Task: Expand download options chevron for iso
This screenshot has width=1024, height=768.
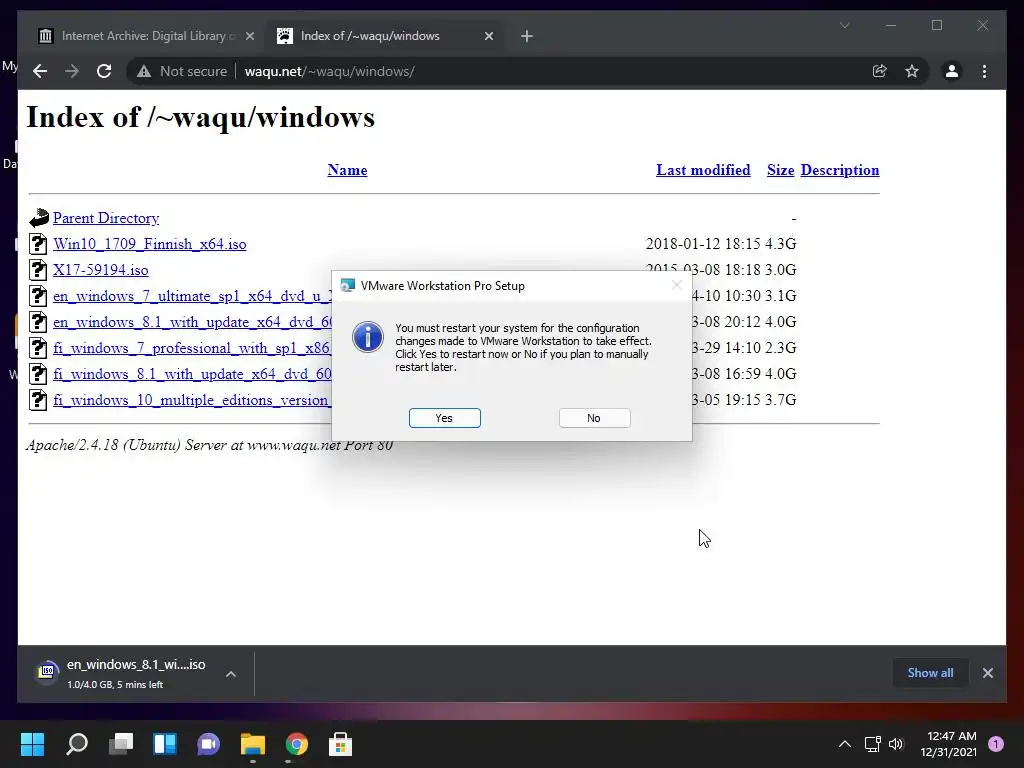Action: tap(231, 674)
